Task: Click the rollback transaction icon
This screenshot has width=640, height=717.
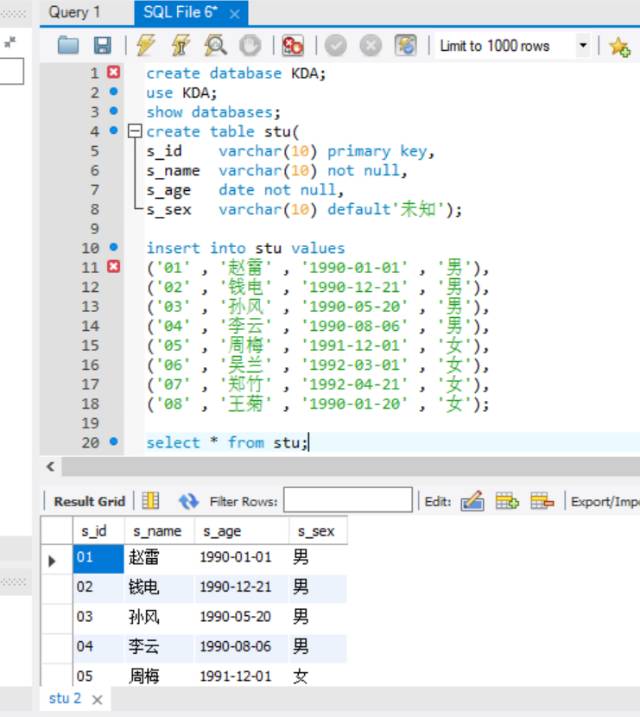Action: [x=370, y=46]
